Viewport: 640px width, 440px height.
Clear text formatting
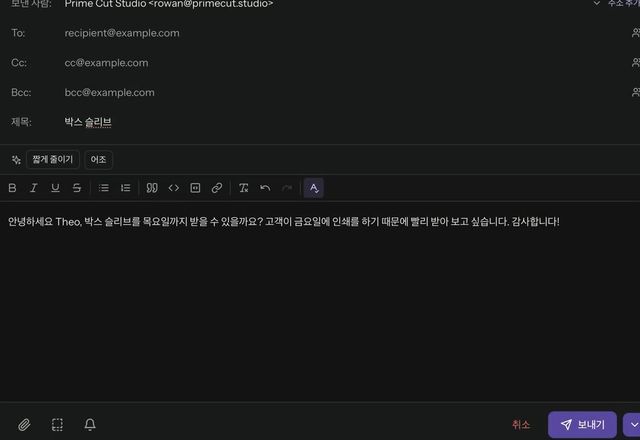244,188
